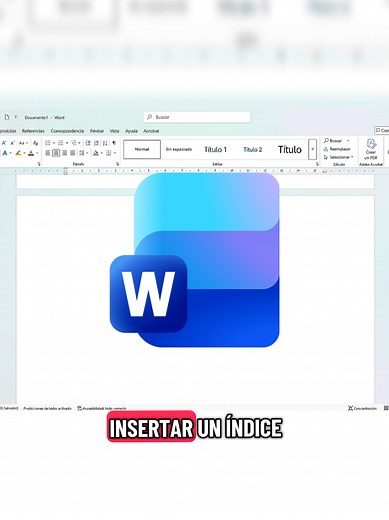Select the Normal style
Viewport: 389px width, 520px height.
click(x=142, y=149)
